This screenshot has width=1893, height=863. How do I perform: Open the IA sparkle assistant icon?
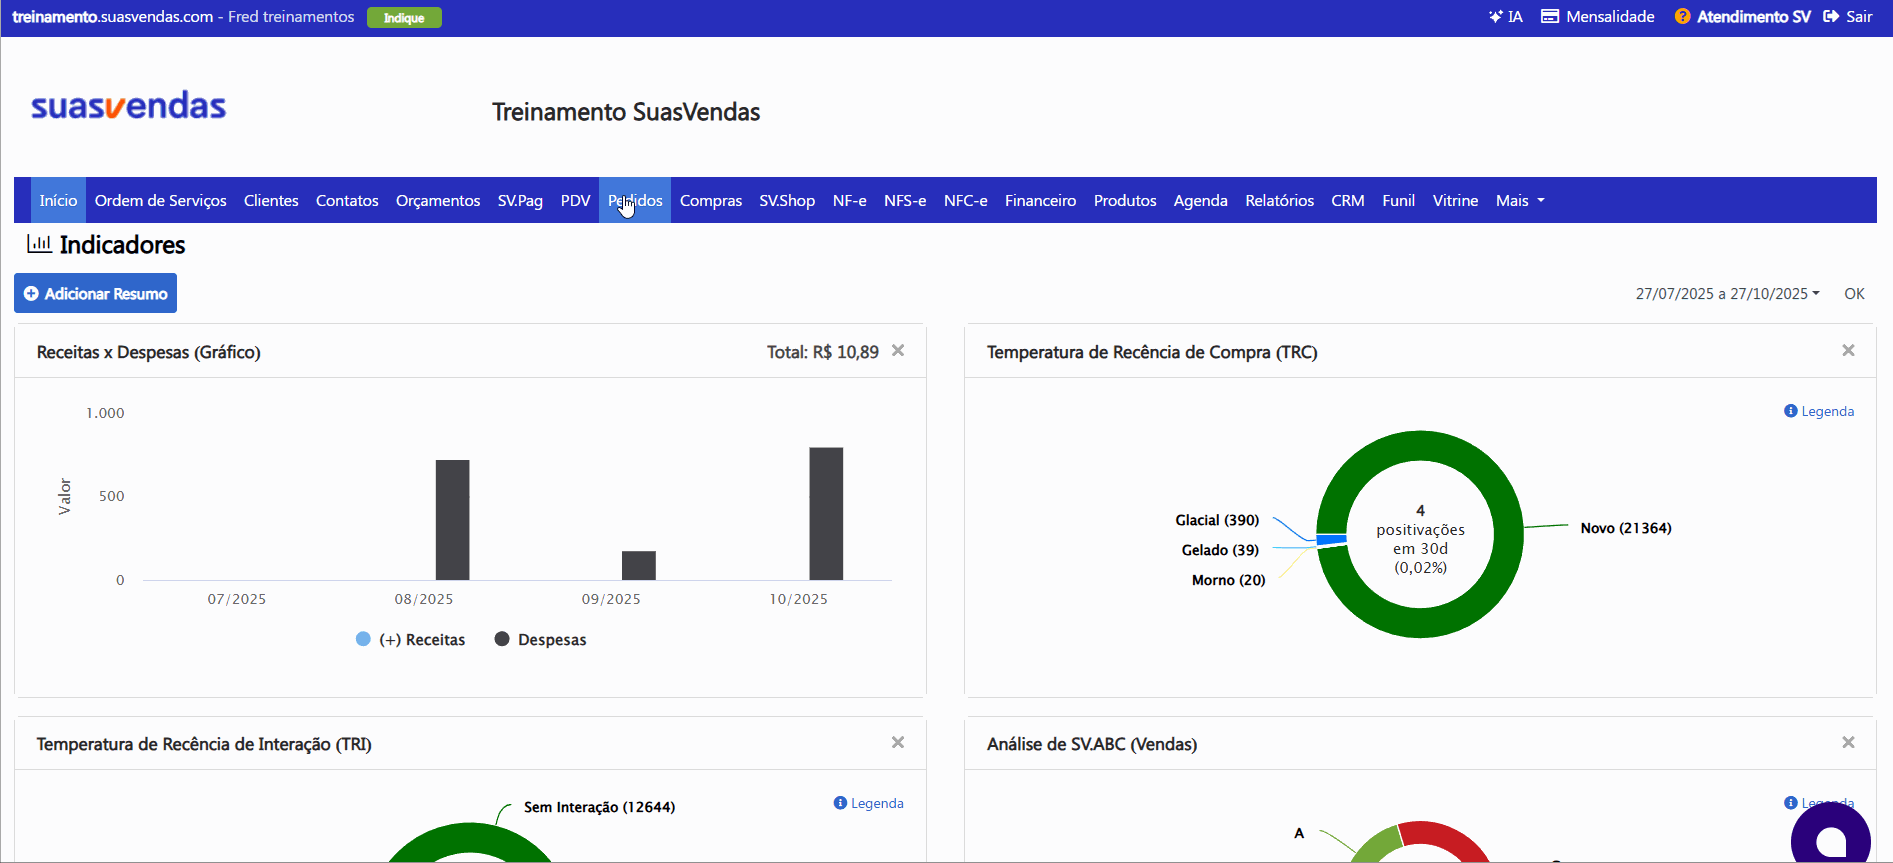(x=1495, y=16)
